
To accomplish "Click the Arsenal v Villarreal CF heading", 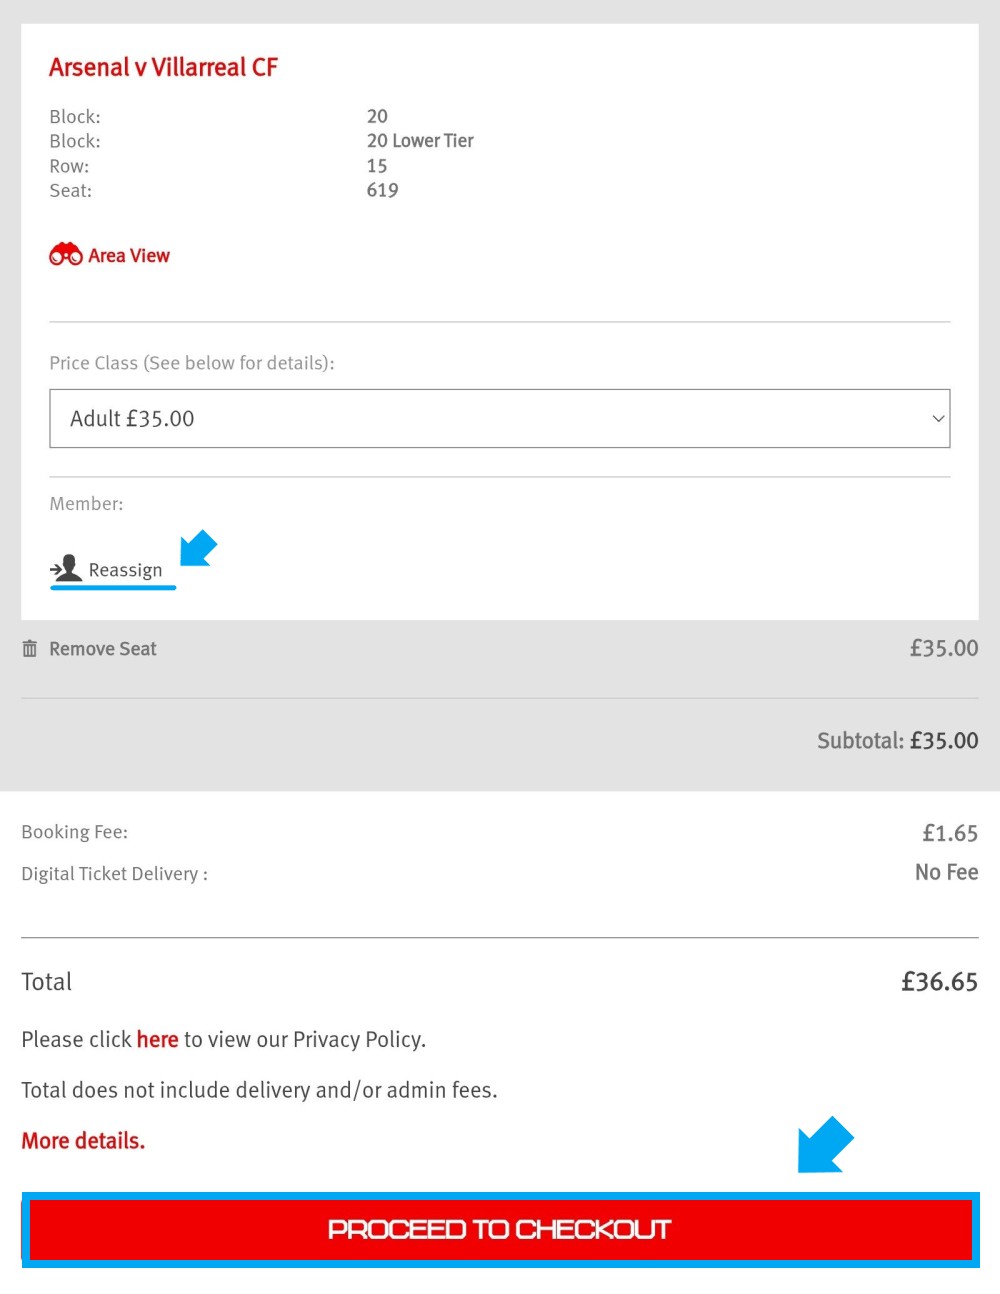I will [163, 67].
